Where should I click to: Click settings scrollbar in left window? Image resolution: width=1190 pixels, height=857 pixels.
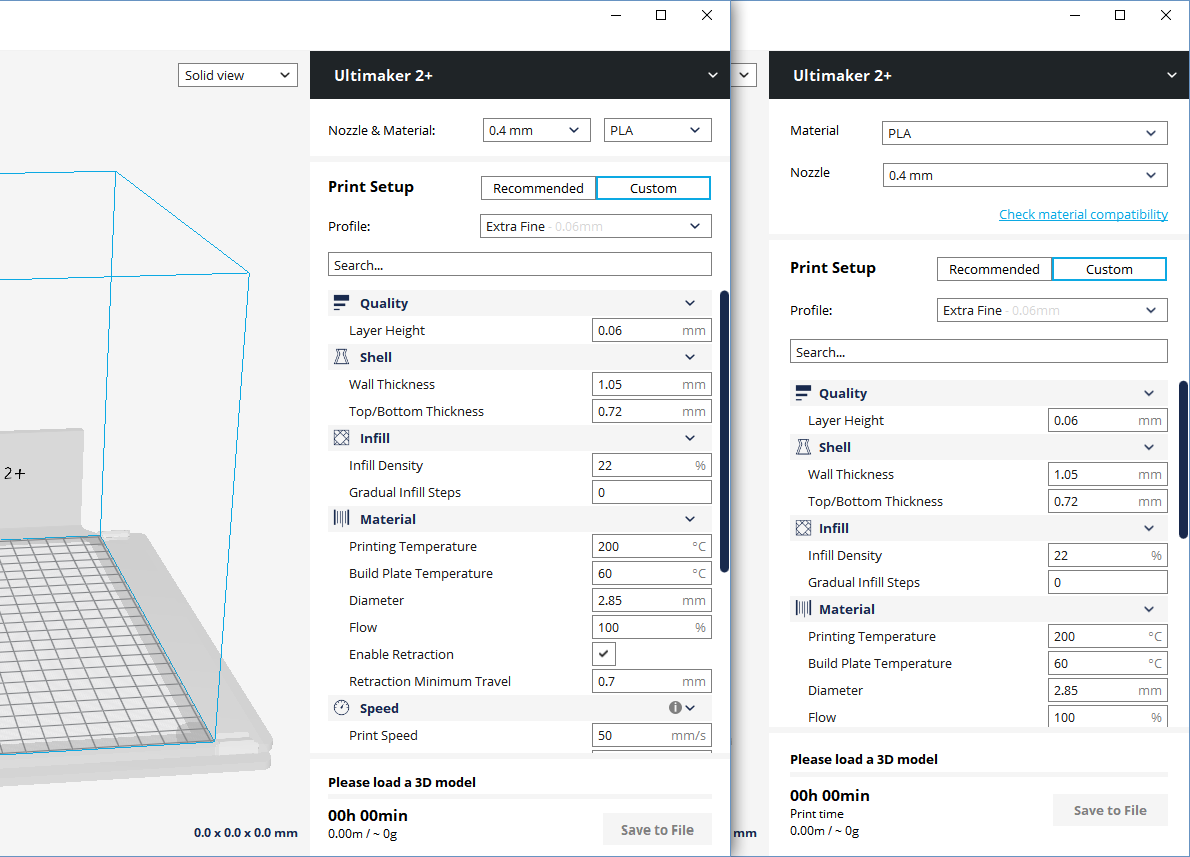point(724,431)
